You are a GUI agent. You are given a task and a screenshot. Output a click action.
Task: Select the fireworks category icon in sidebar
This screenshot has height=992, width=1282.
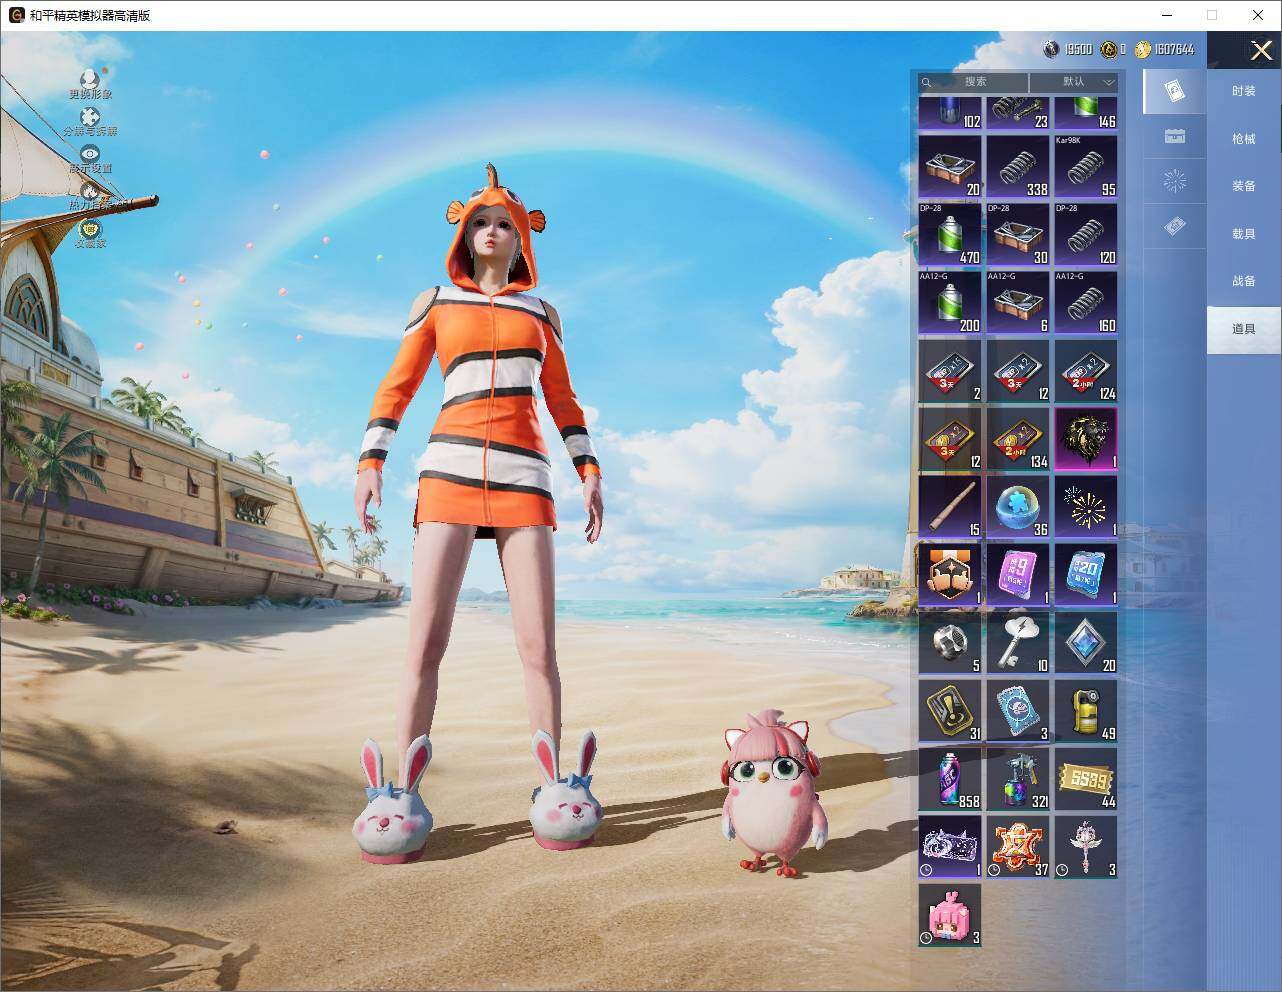point(1175,181)
